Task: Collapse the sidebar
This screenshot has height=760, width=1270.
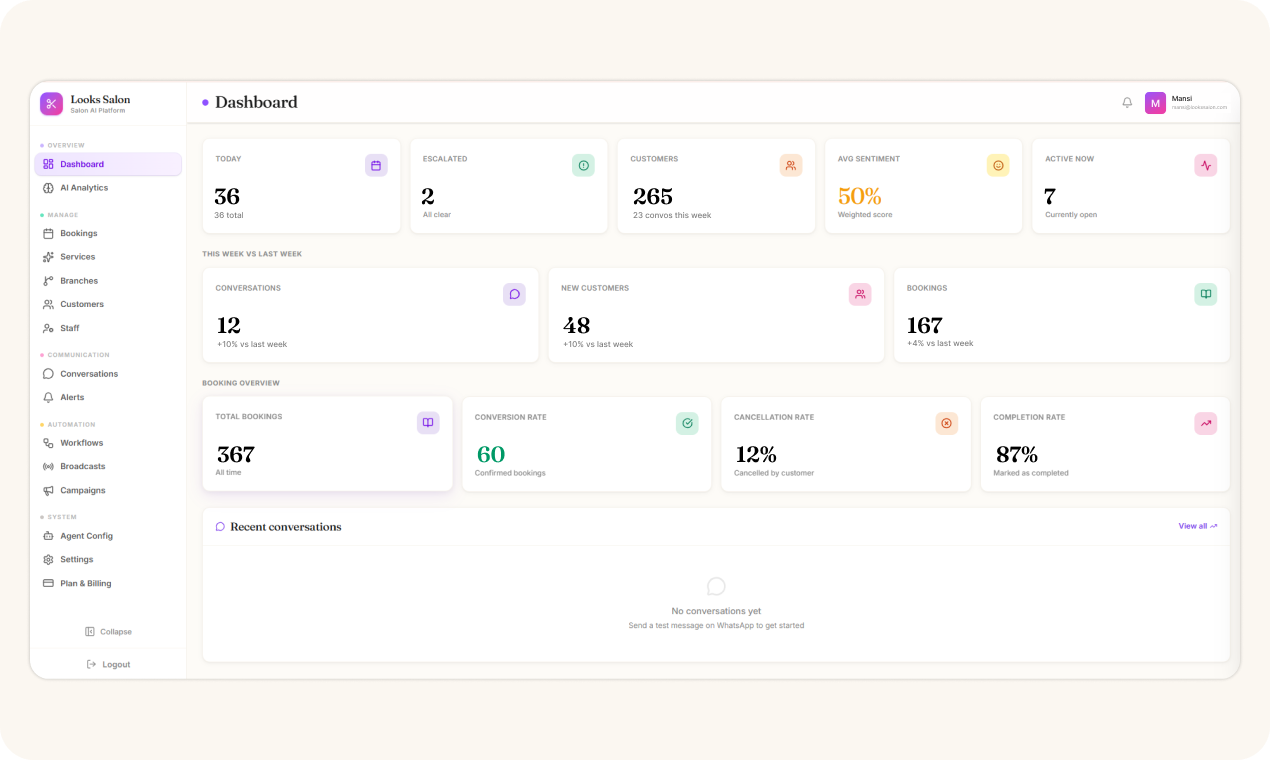Action: click(x=108, y=632)
